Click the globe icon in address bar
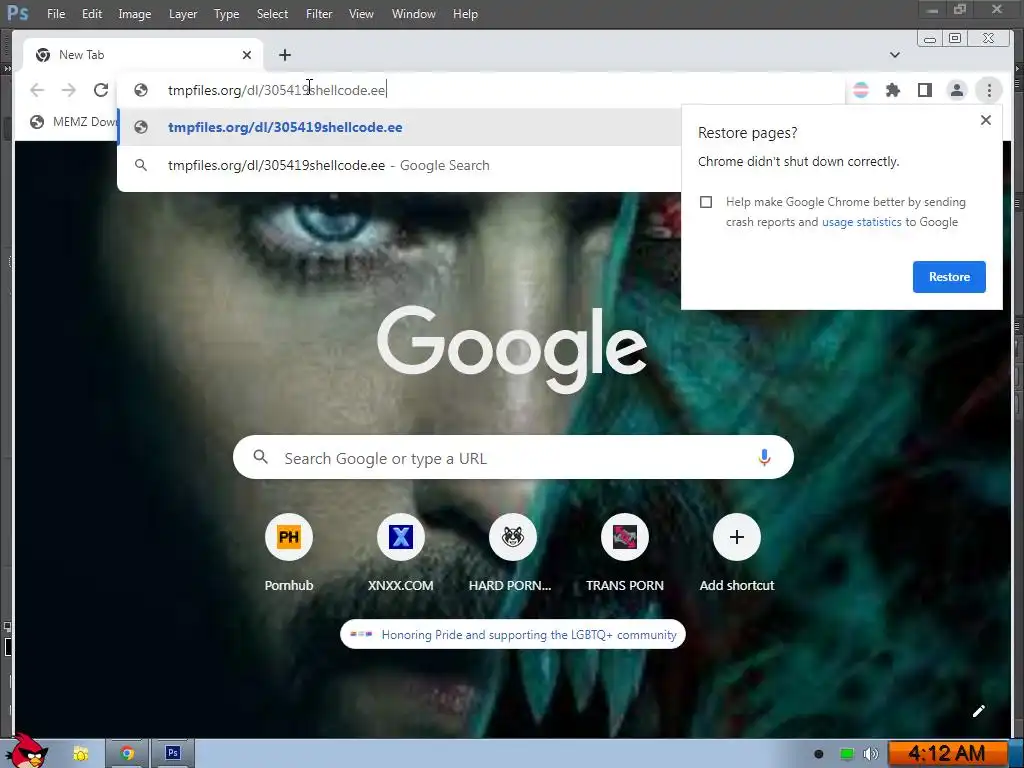 [140, 90]
